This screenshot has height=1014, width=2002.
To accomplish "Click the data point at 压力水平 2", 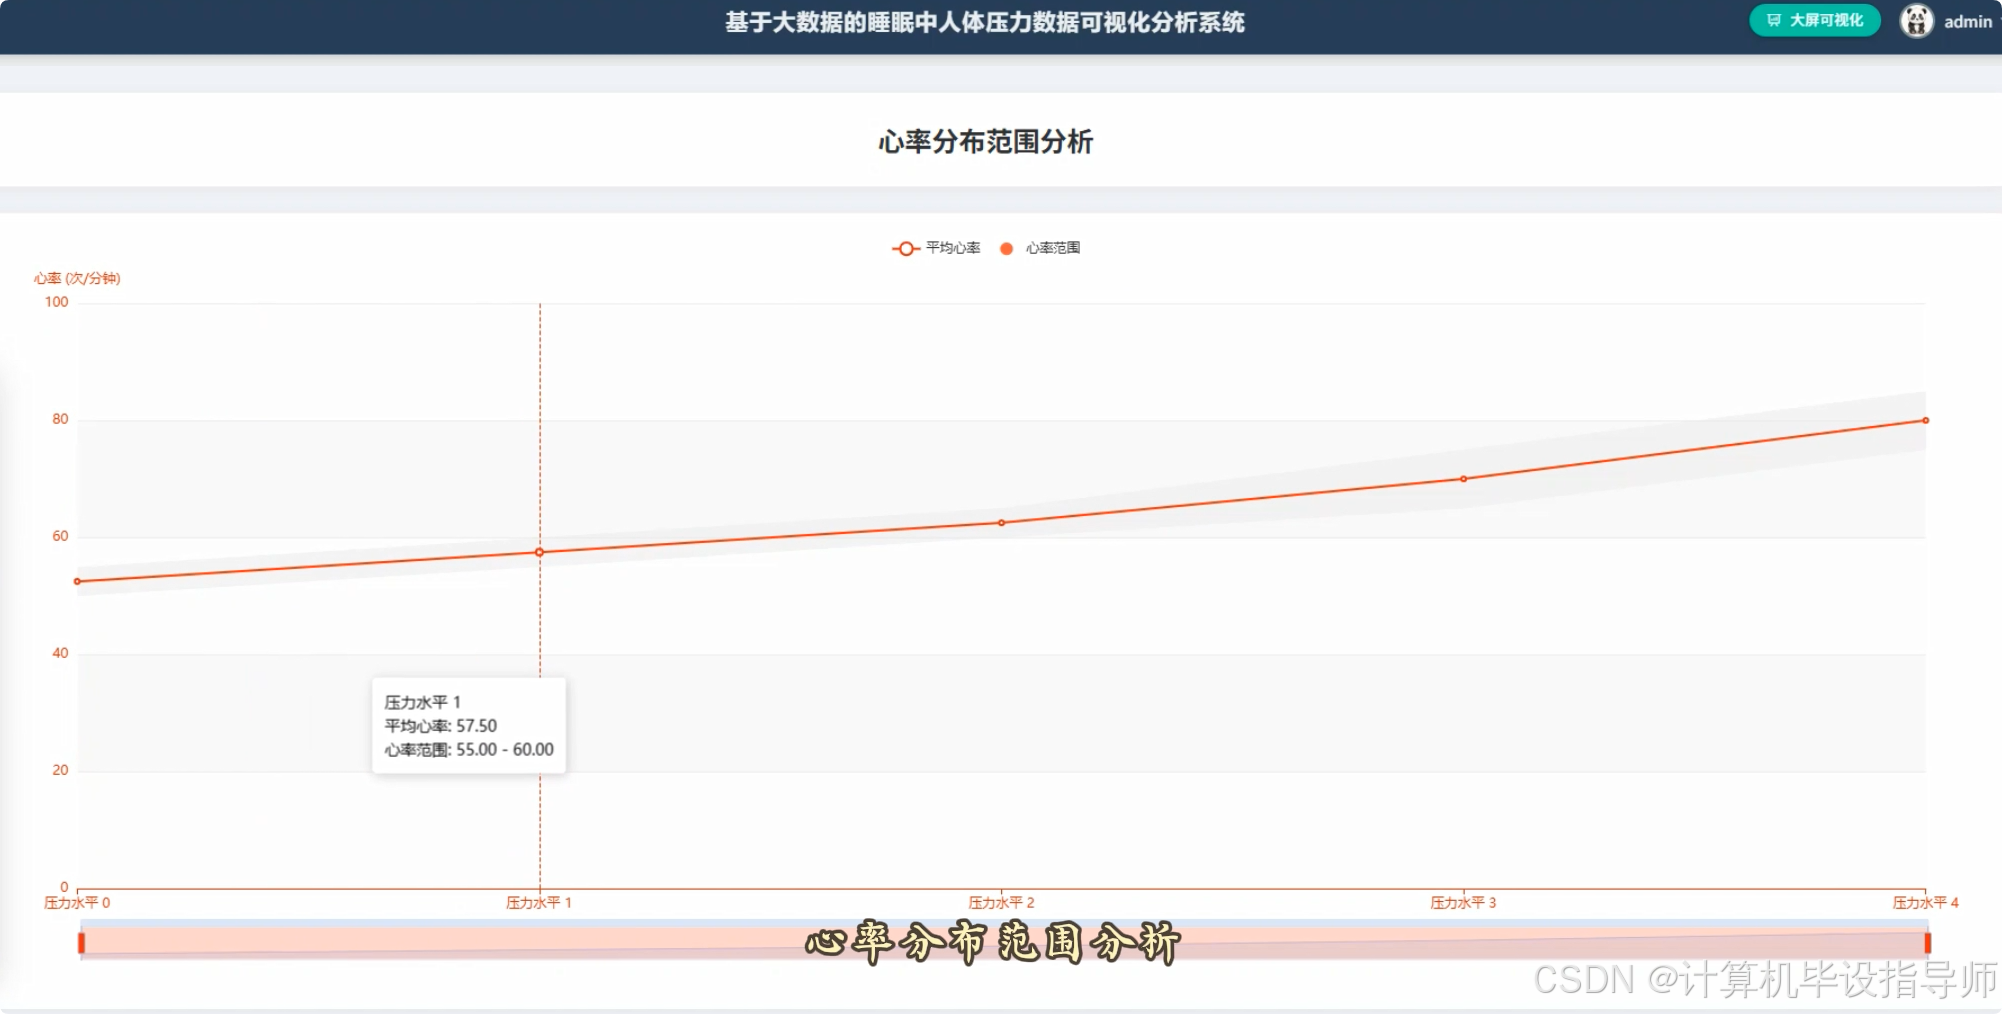I will 1001,523.
